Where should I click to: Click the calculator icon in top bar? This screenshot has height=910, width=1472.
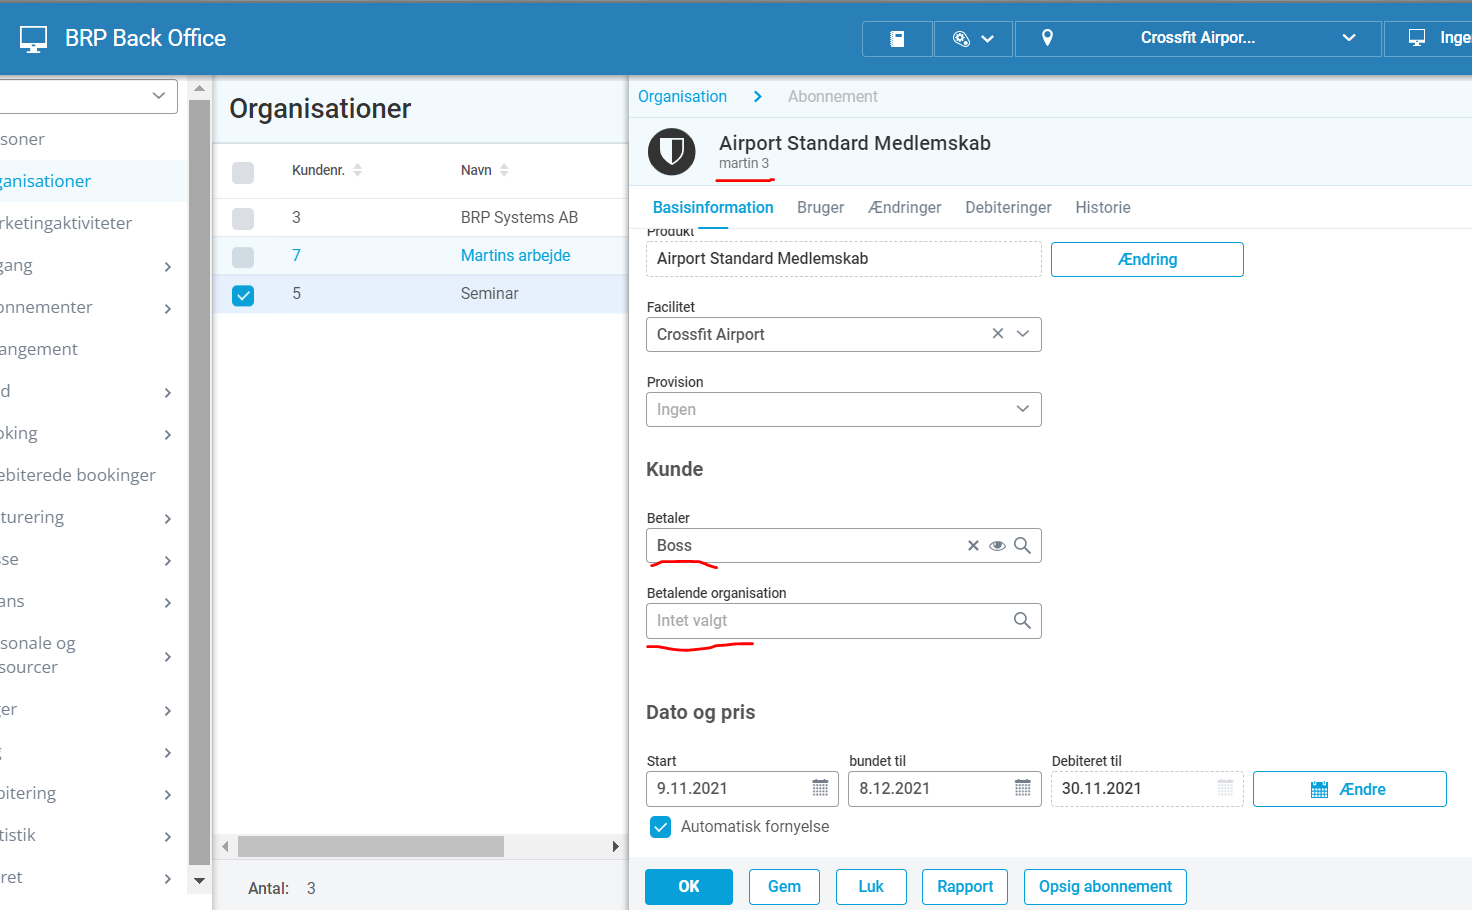click(897, 39)
